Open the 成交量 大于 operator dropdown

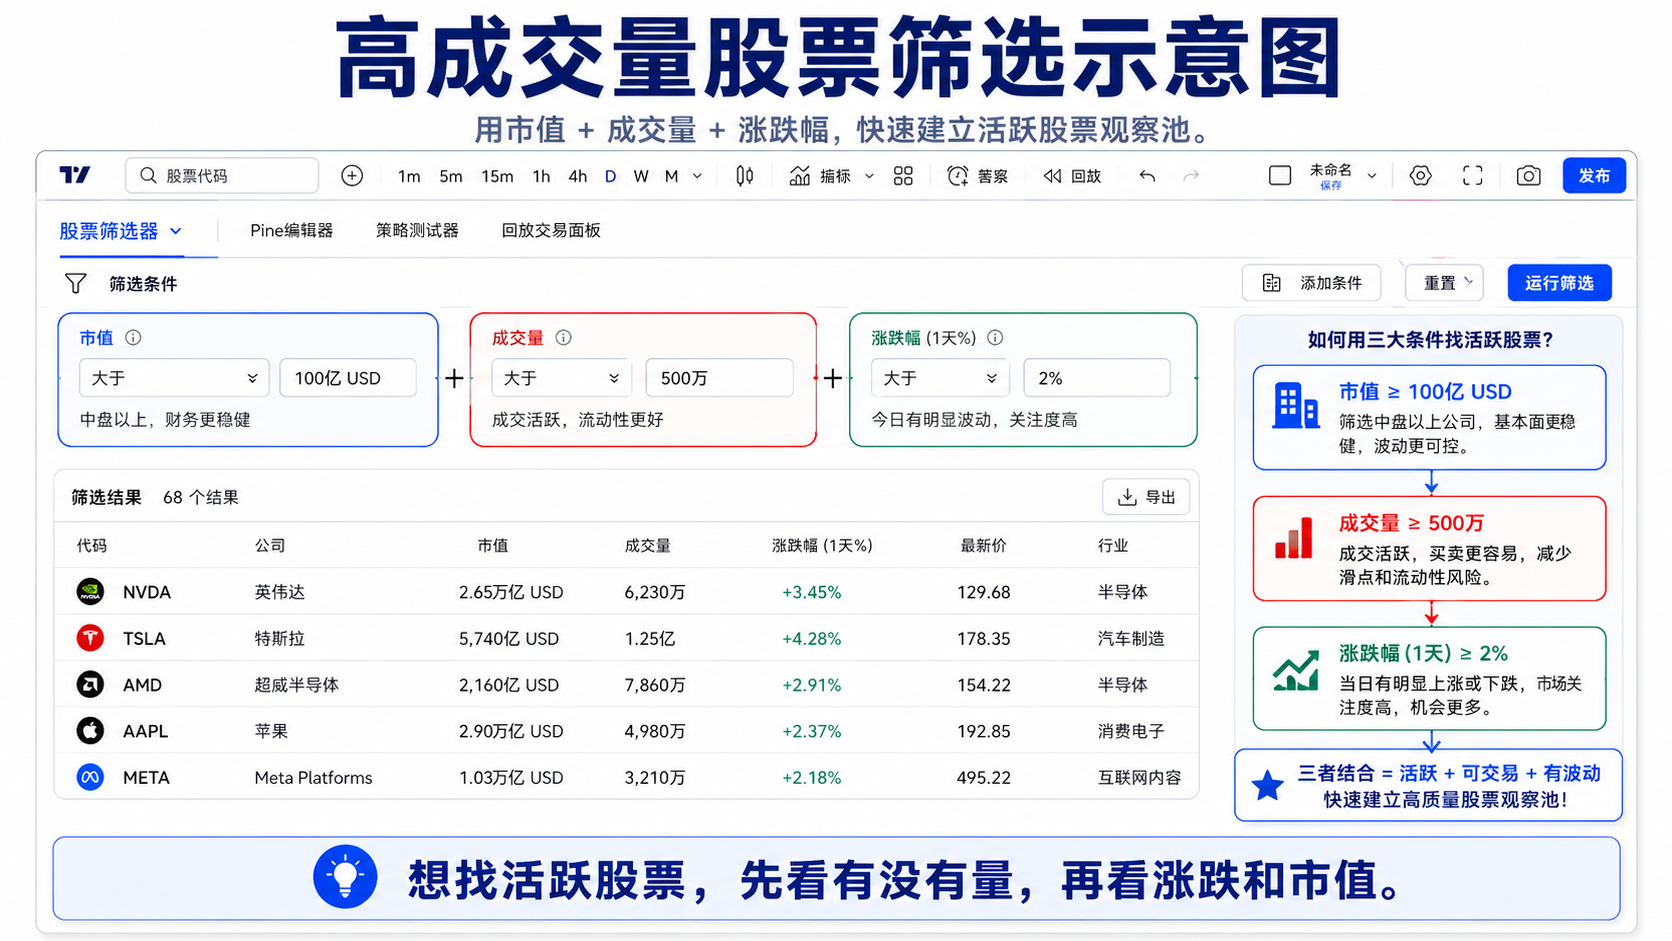point(561,378)
